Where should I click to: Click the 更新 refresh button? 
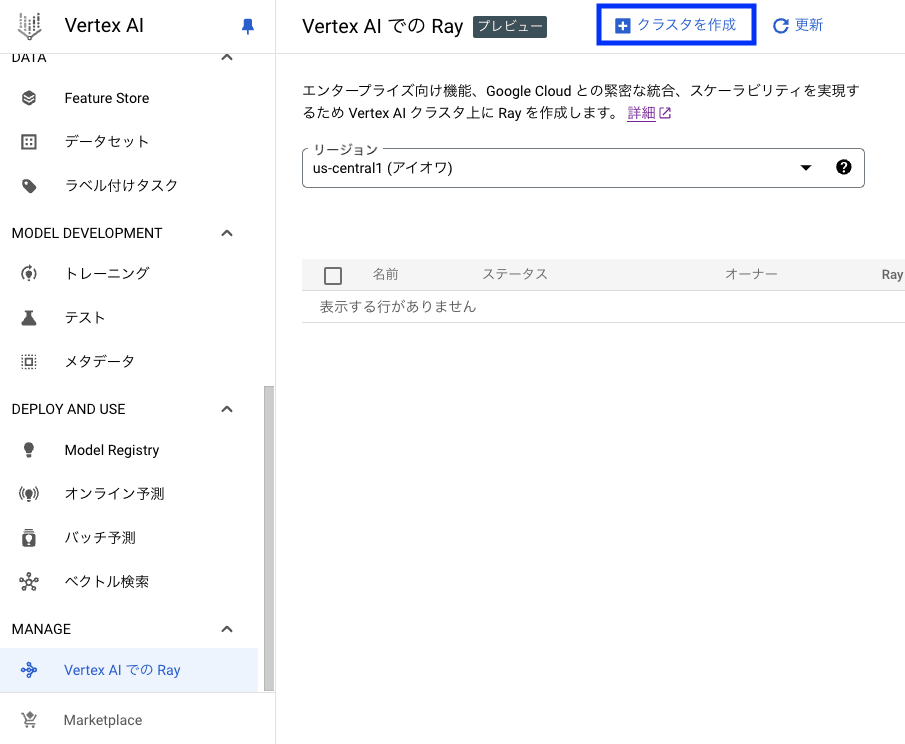pos(798,25)
